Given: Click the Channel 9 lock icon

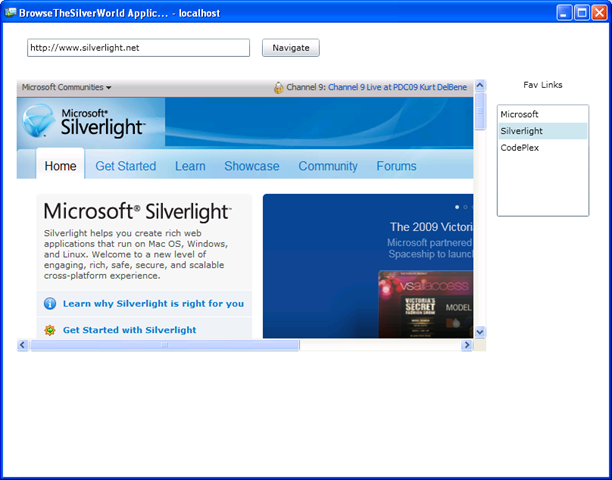Looking at the screenshot, I should tap(278, 87).
